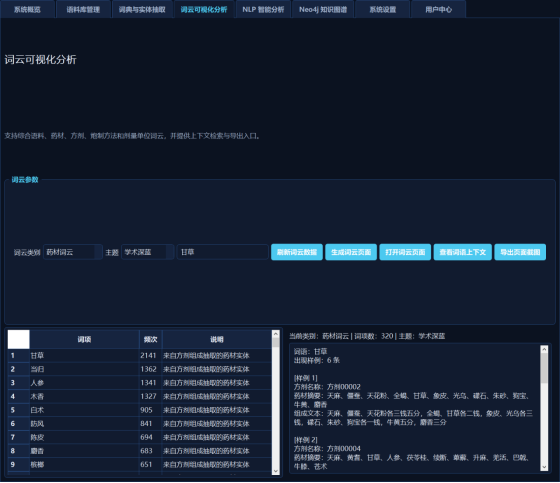Click the table's vertical scrollbar thumb
This screenshot has height=483, width=560.
(x=275, y=342)
